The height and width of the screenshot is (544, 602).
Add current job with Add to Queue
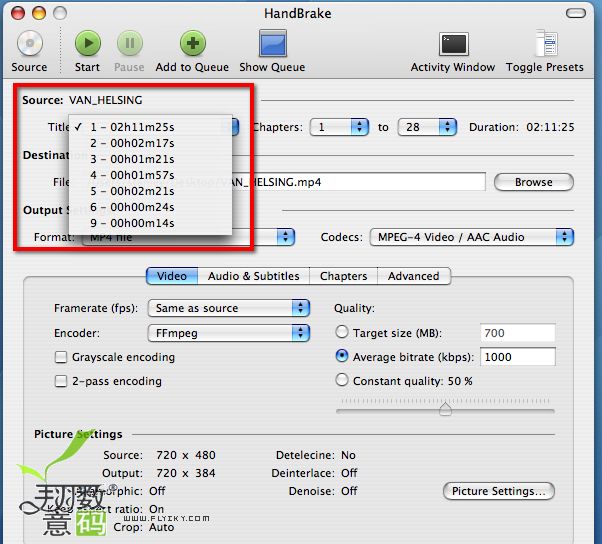(x=193, y=43)
